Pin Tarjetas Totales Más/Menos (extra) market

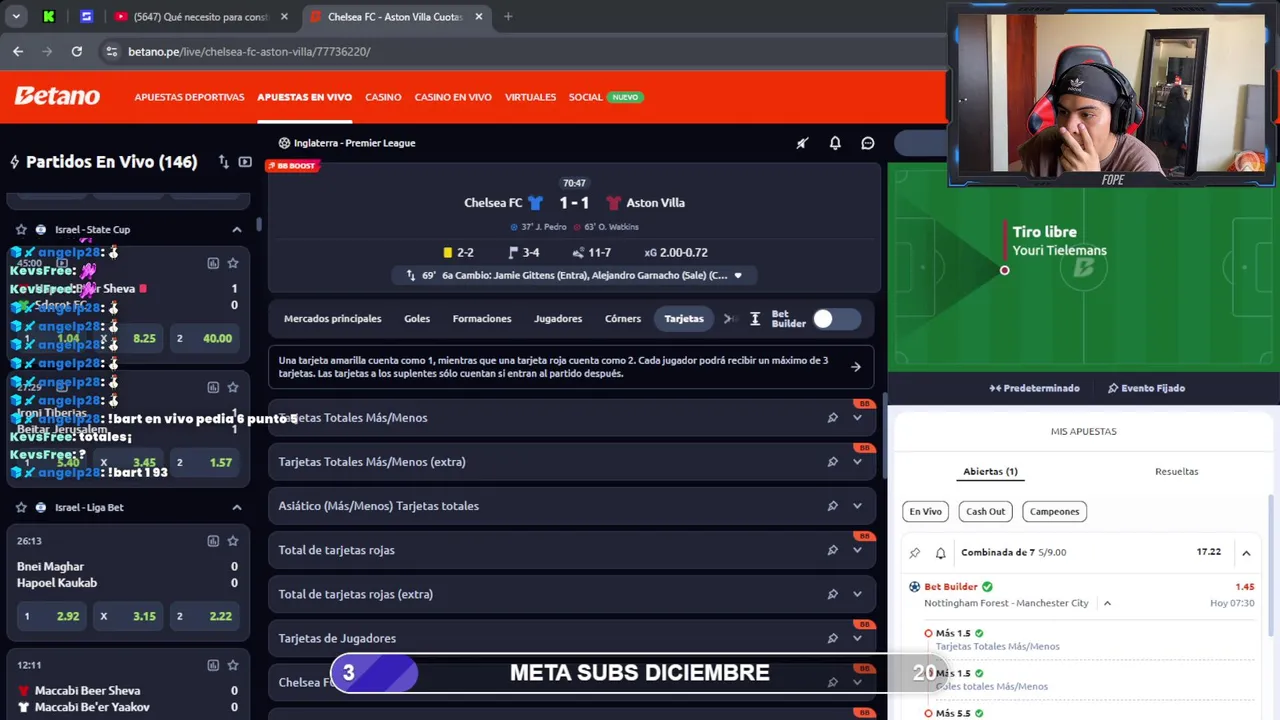tap(832, 462)
